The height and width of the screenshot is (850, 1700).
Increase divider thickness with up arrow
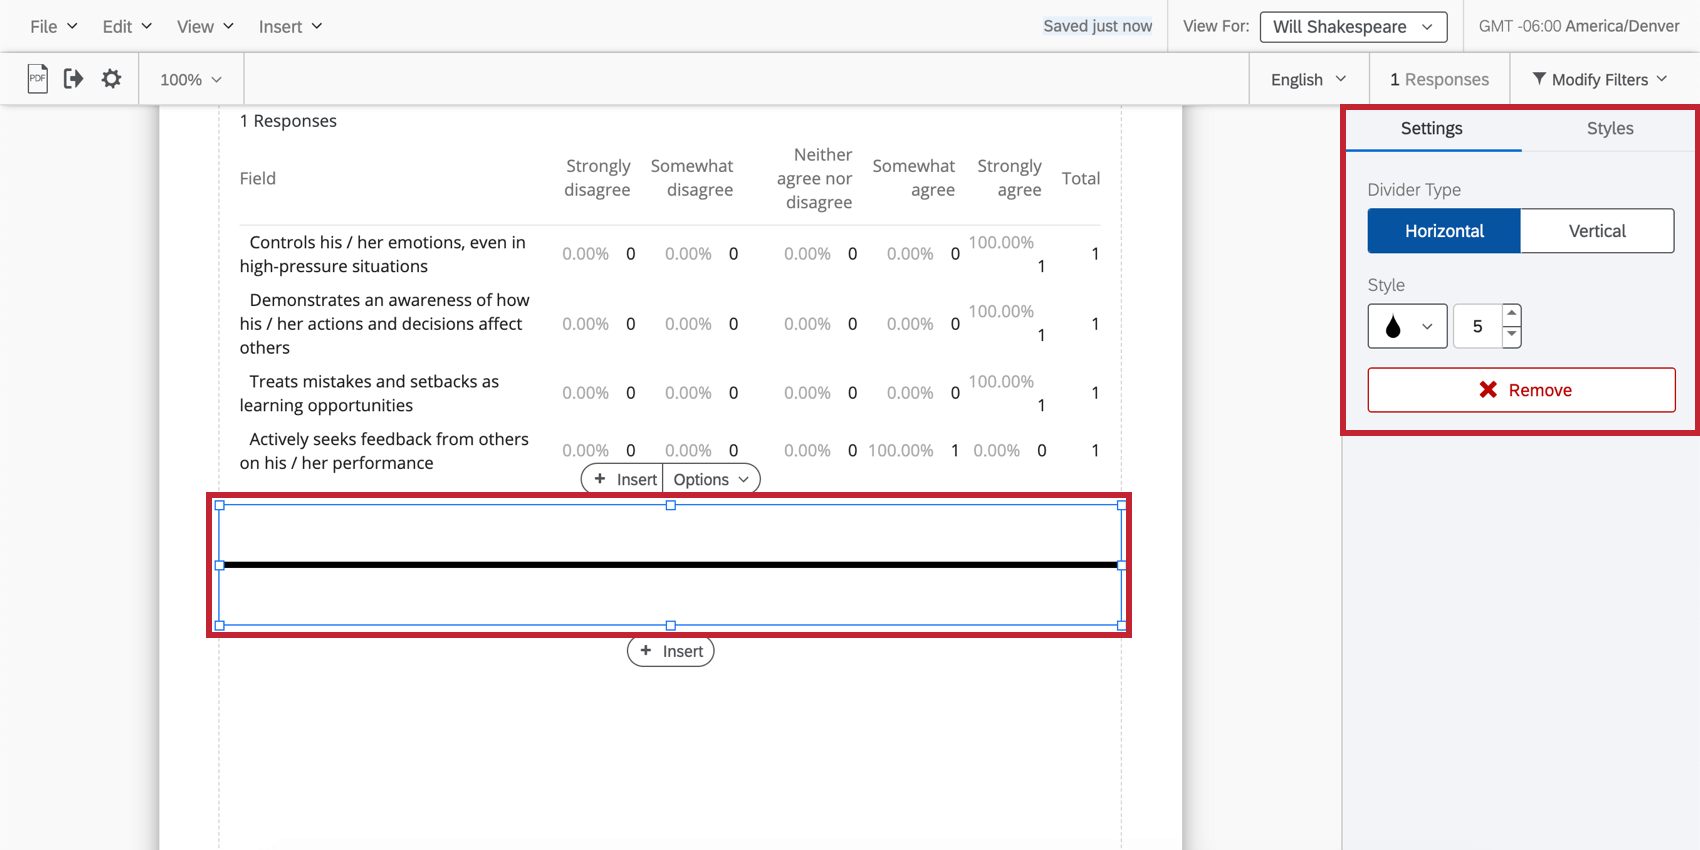(x=1512, y=314)
